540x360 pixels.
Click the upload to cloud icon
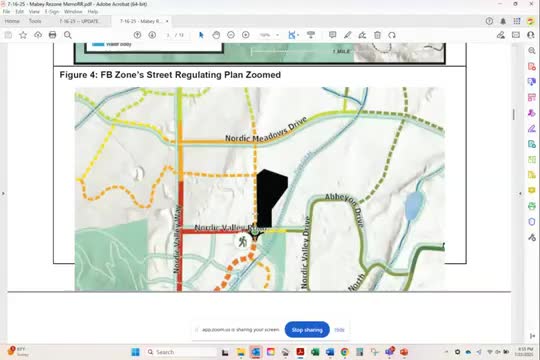38,35
